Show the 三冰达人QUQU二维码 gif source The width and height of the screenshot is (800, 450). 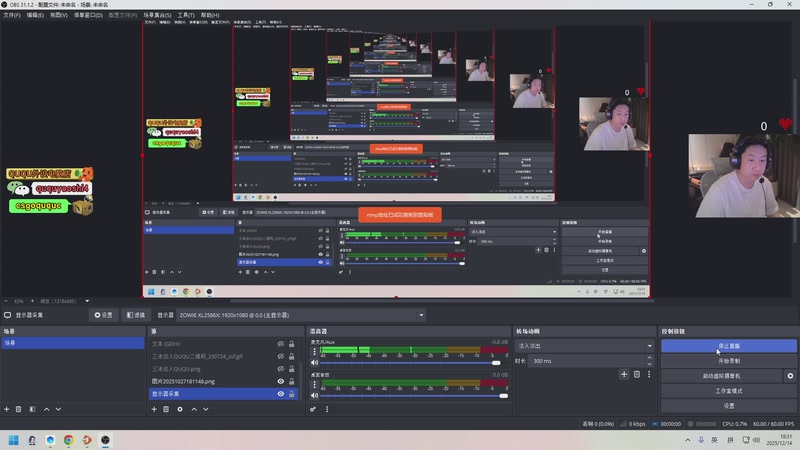click(x=281, y=356)
